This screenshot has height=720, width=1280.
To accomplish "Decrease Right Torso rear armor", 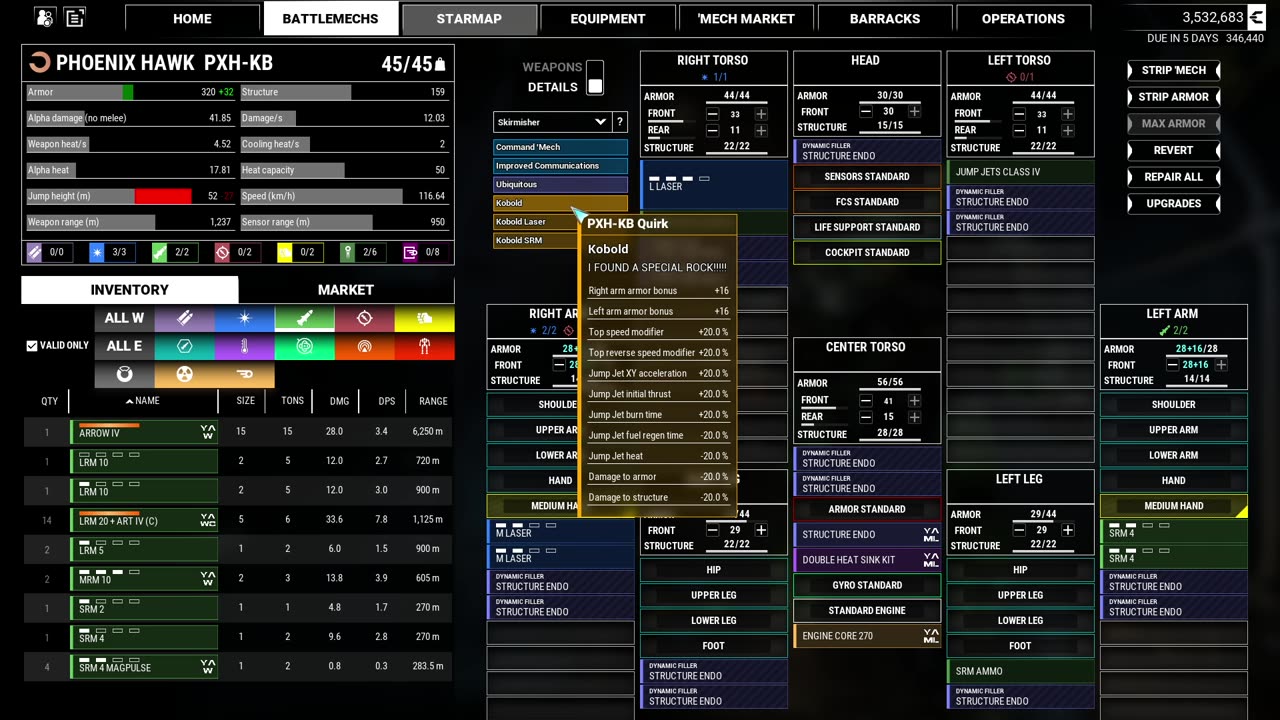I will pos(712,131).
